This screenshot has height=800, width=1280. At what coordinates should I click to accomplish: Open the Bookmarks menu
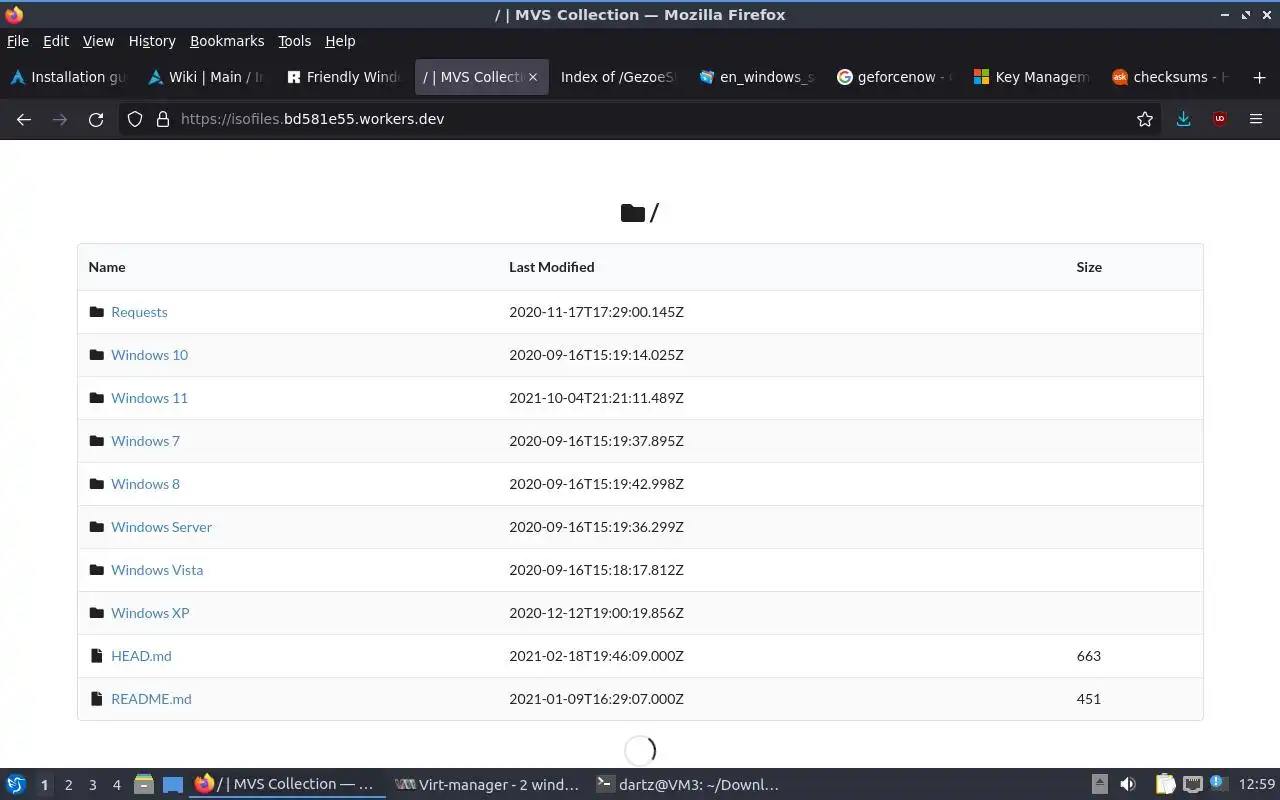click(227, 41)
